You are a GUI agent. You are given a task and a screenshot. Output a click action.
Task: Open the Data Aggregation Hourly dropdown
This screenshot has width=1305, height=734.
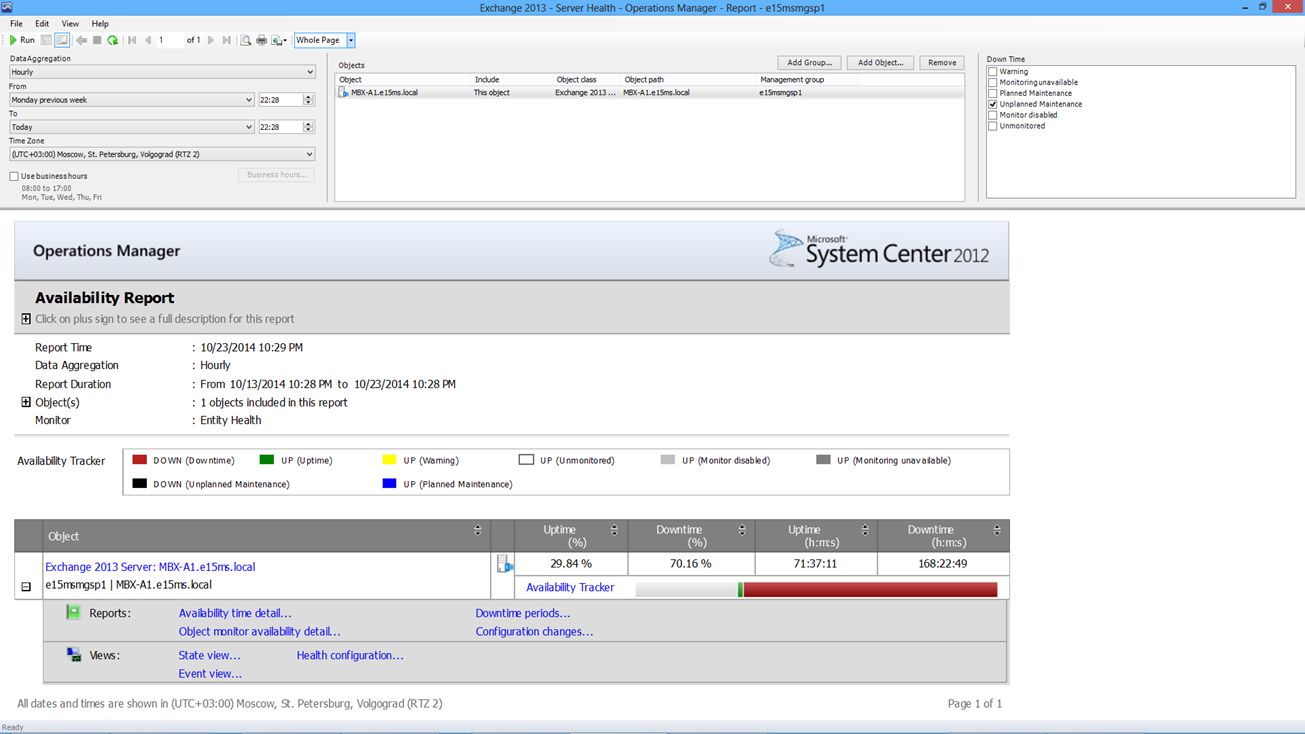tap(162, 72)
